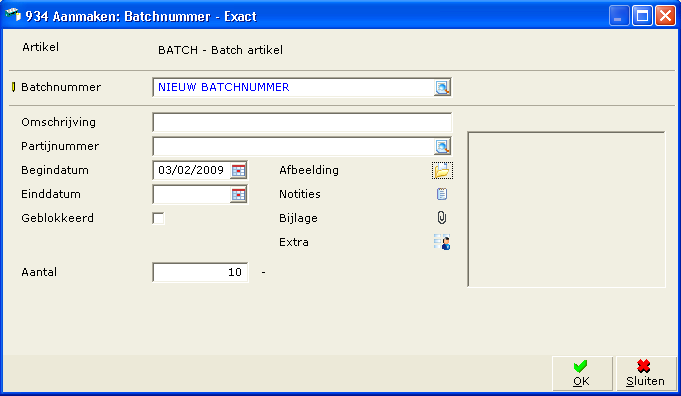681x396 pixels.
Task: Click the empty image preview box
Action: (x=566, y=209)
